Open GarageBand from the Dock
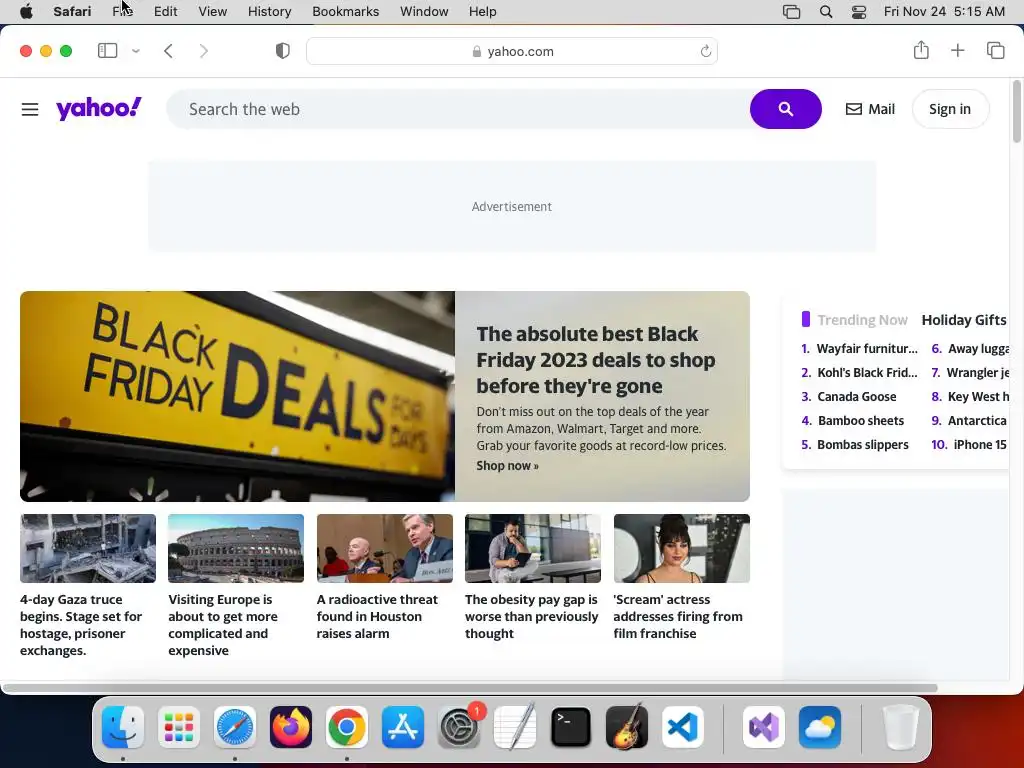Viewport: 1024px width, 768px height. click(627, 727)
